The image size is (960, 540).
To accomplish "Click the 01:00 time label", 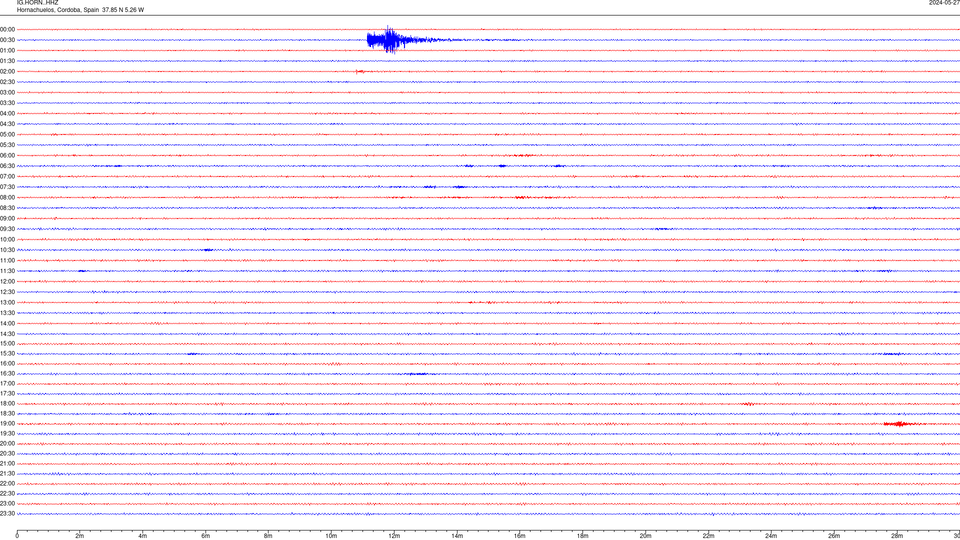I will pyautogui.click(x=7, y=50).
